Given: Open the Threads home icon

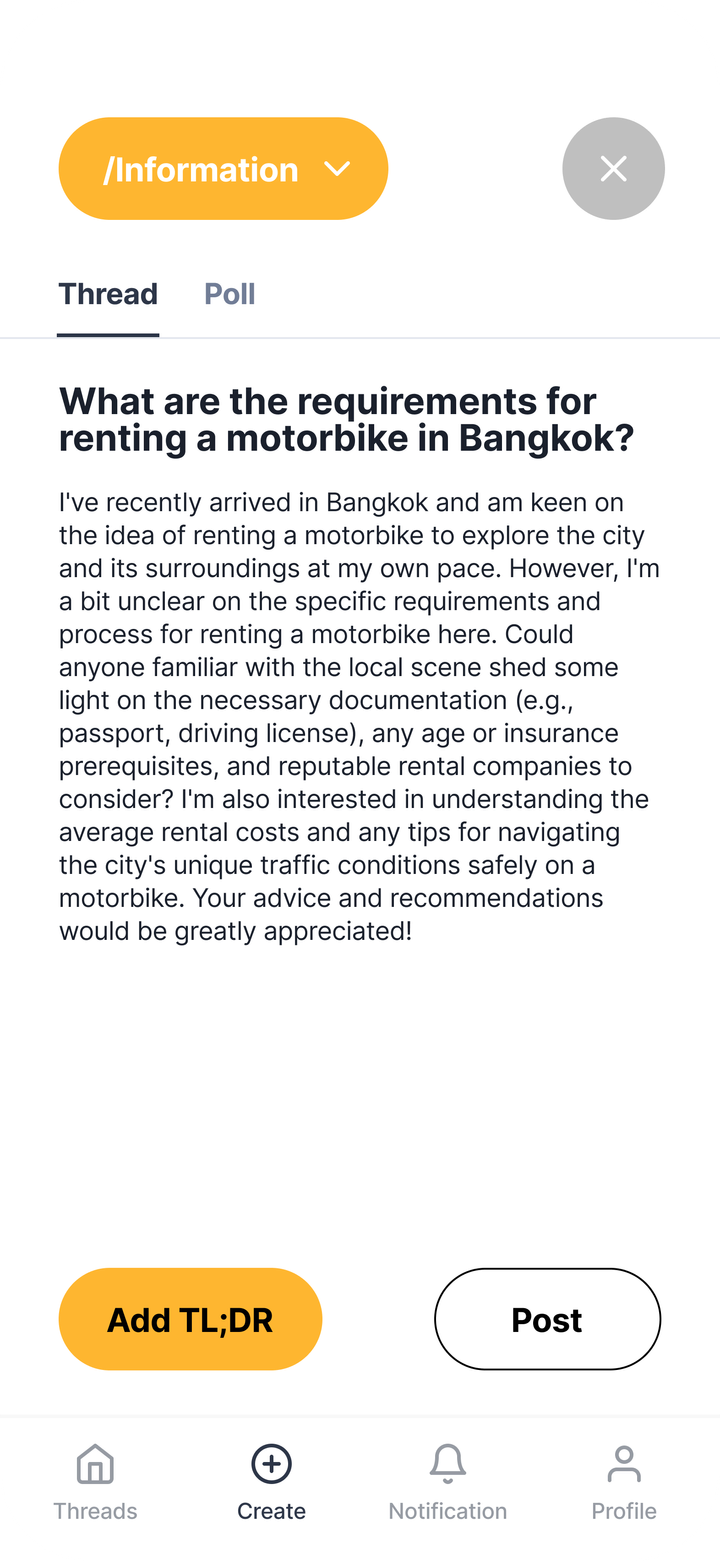Looking at the screenshot, I should (95, 1465).
